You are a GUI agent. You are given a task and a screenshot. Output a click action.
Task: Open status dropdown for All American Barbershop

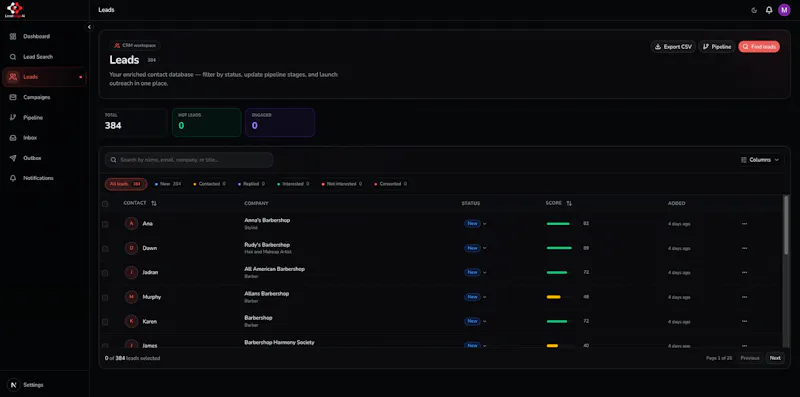click(x=475, y=272)
